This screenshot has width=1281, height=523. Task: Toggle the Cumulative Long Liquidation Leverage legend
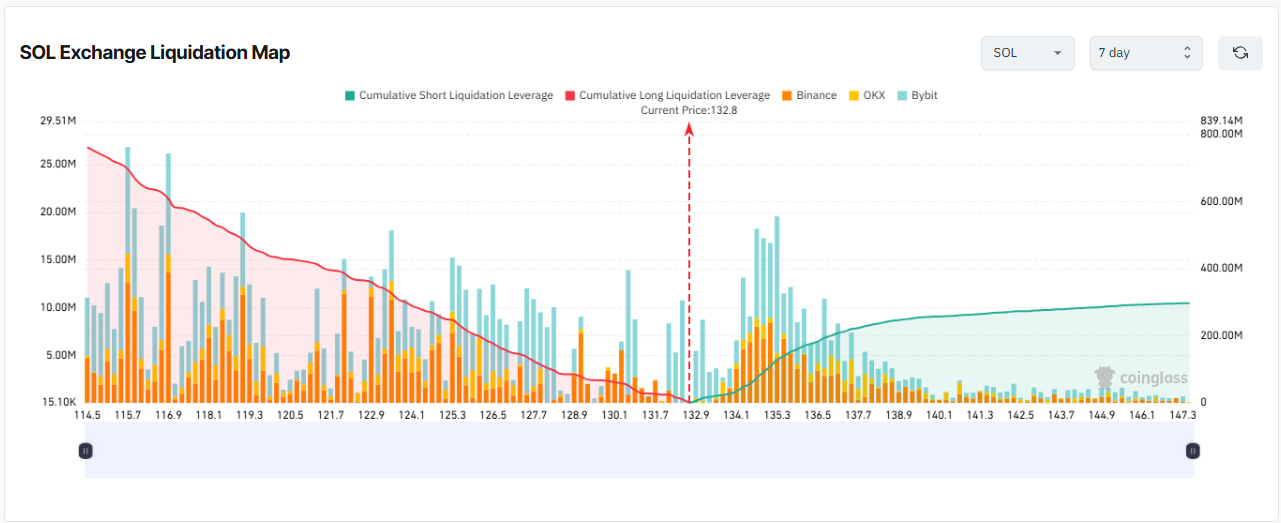click(667, 95)
